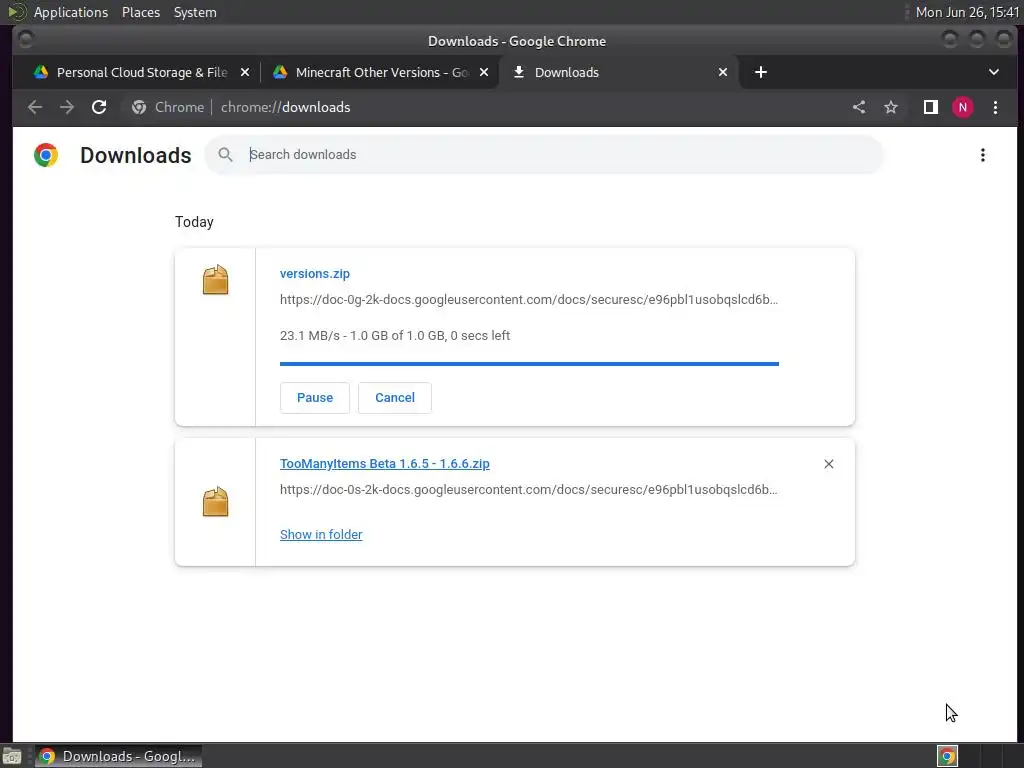The image size is (1024, 768).
Task: Click the Applications menu logo icon
Action: click(16, 12)
